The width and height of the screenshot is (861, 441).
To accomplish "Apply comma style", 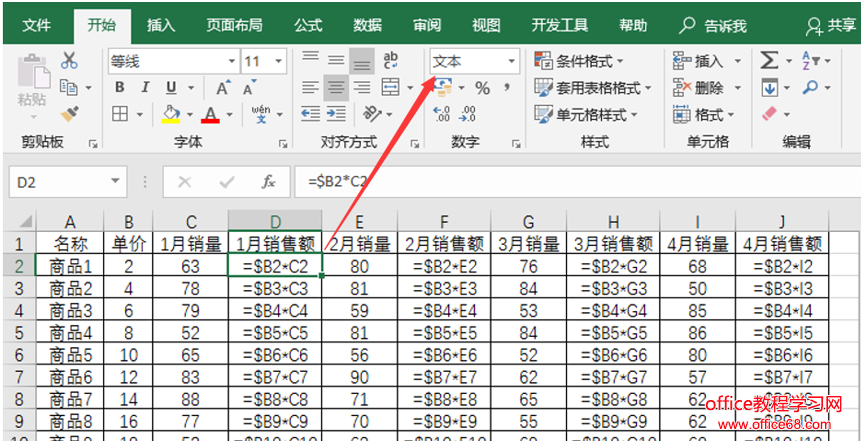I will [507, 87].
